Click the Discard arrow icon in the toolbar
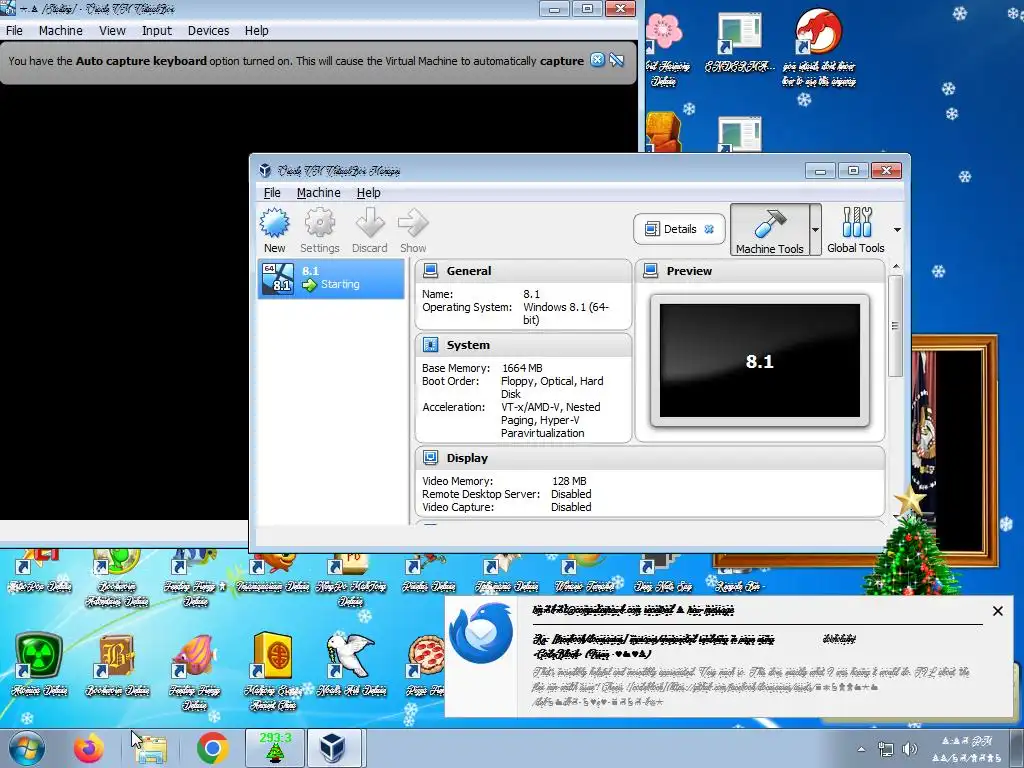The height and width of the screenshot is (768, 1024). coord(370,223)
